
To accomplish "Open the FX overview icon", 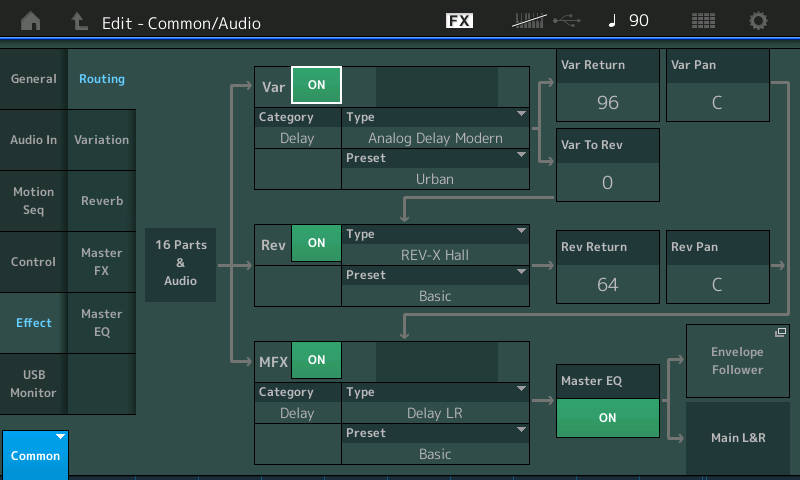I will coord(459,21).
